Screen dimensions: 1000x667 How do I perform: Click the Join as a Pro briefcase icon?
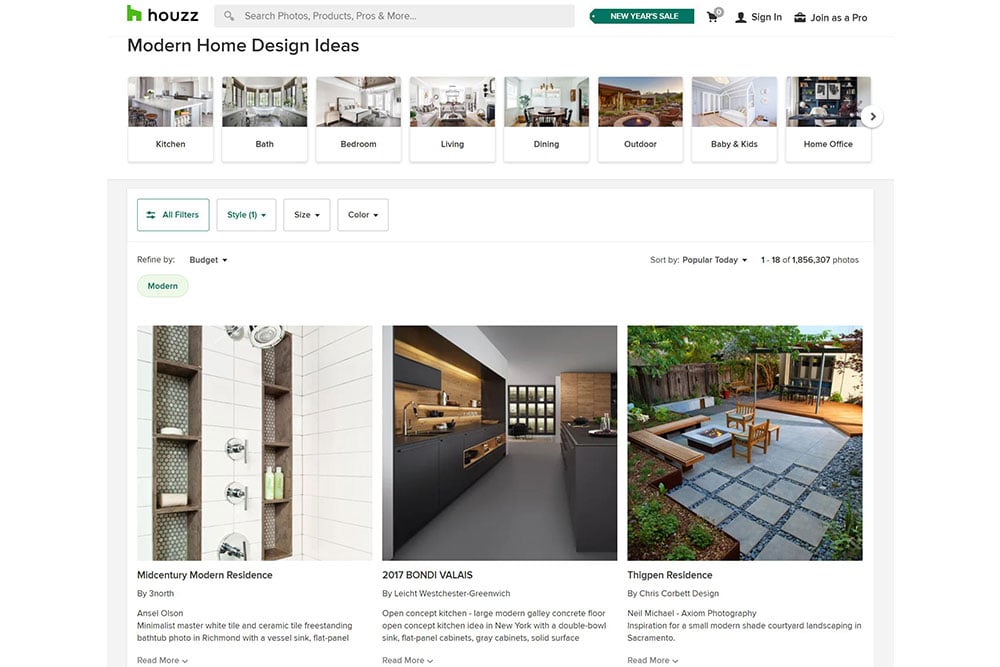pyautogui.click(x=800, y=17)
